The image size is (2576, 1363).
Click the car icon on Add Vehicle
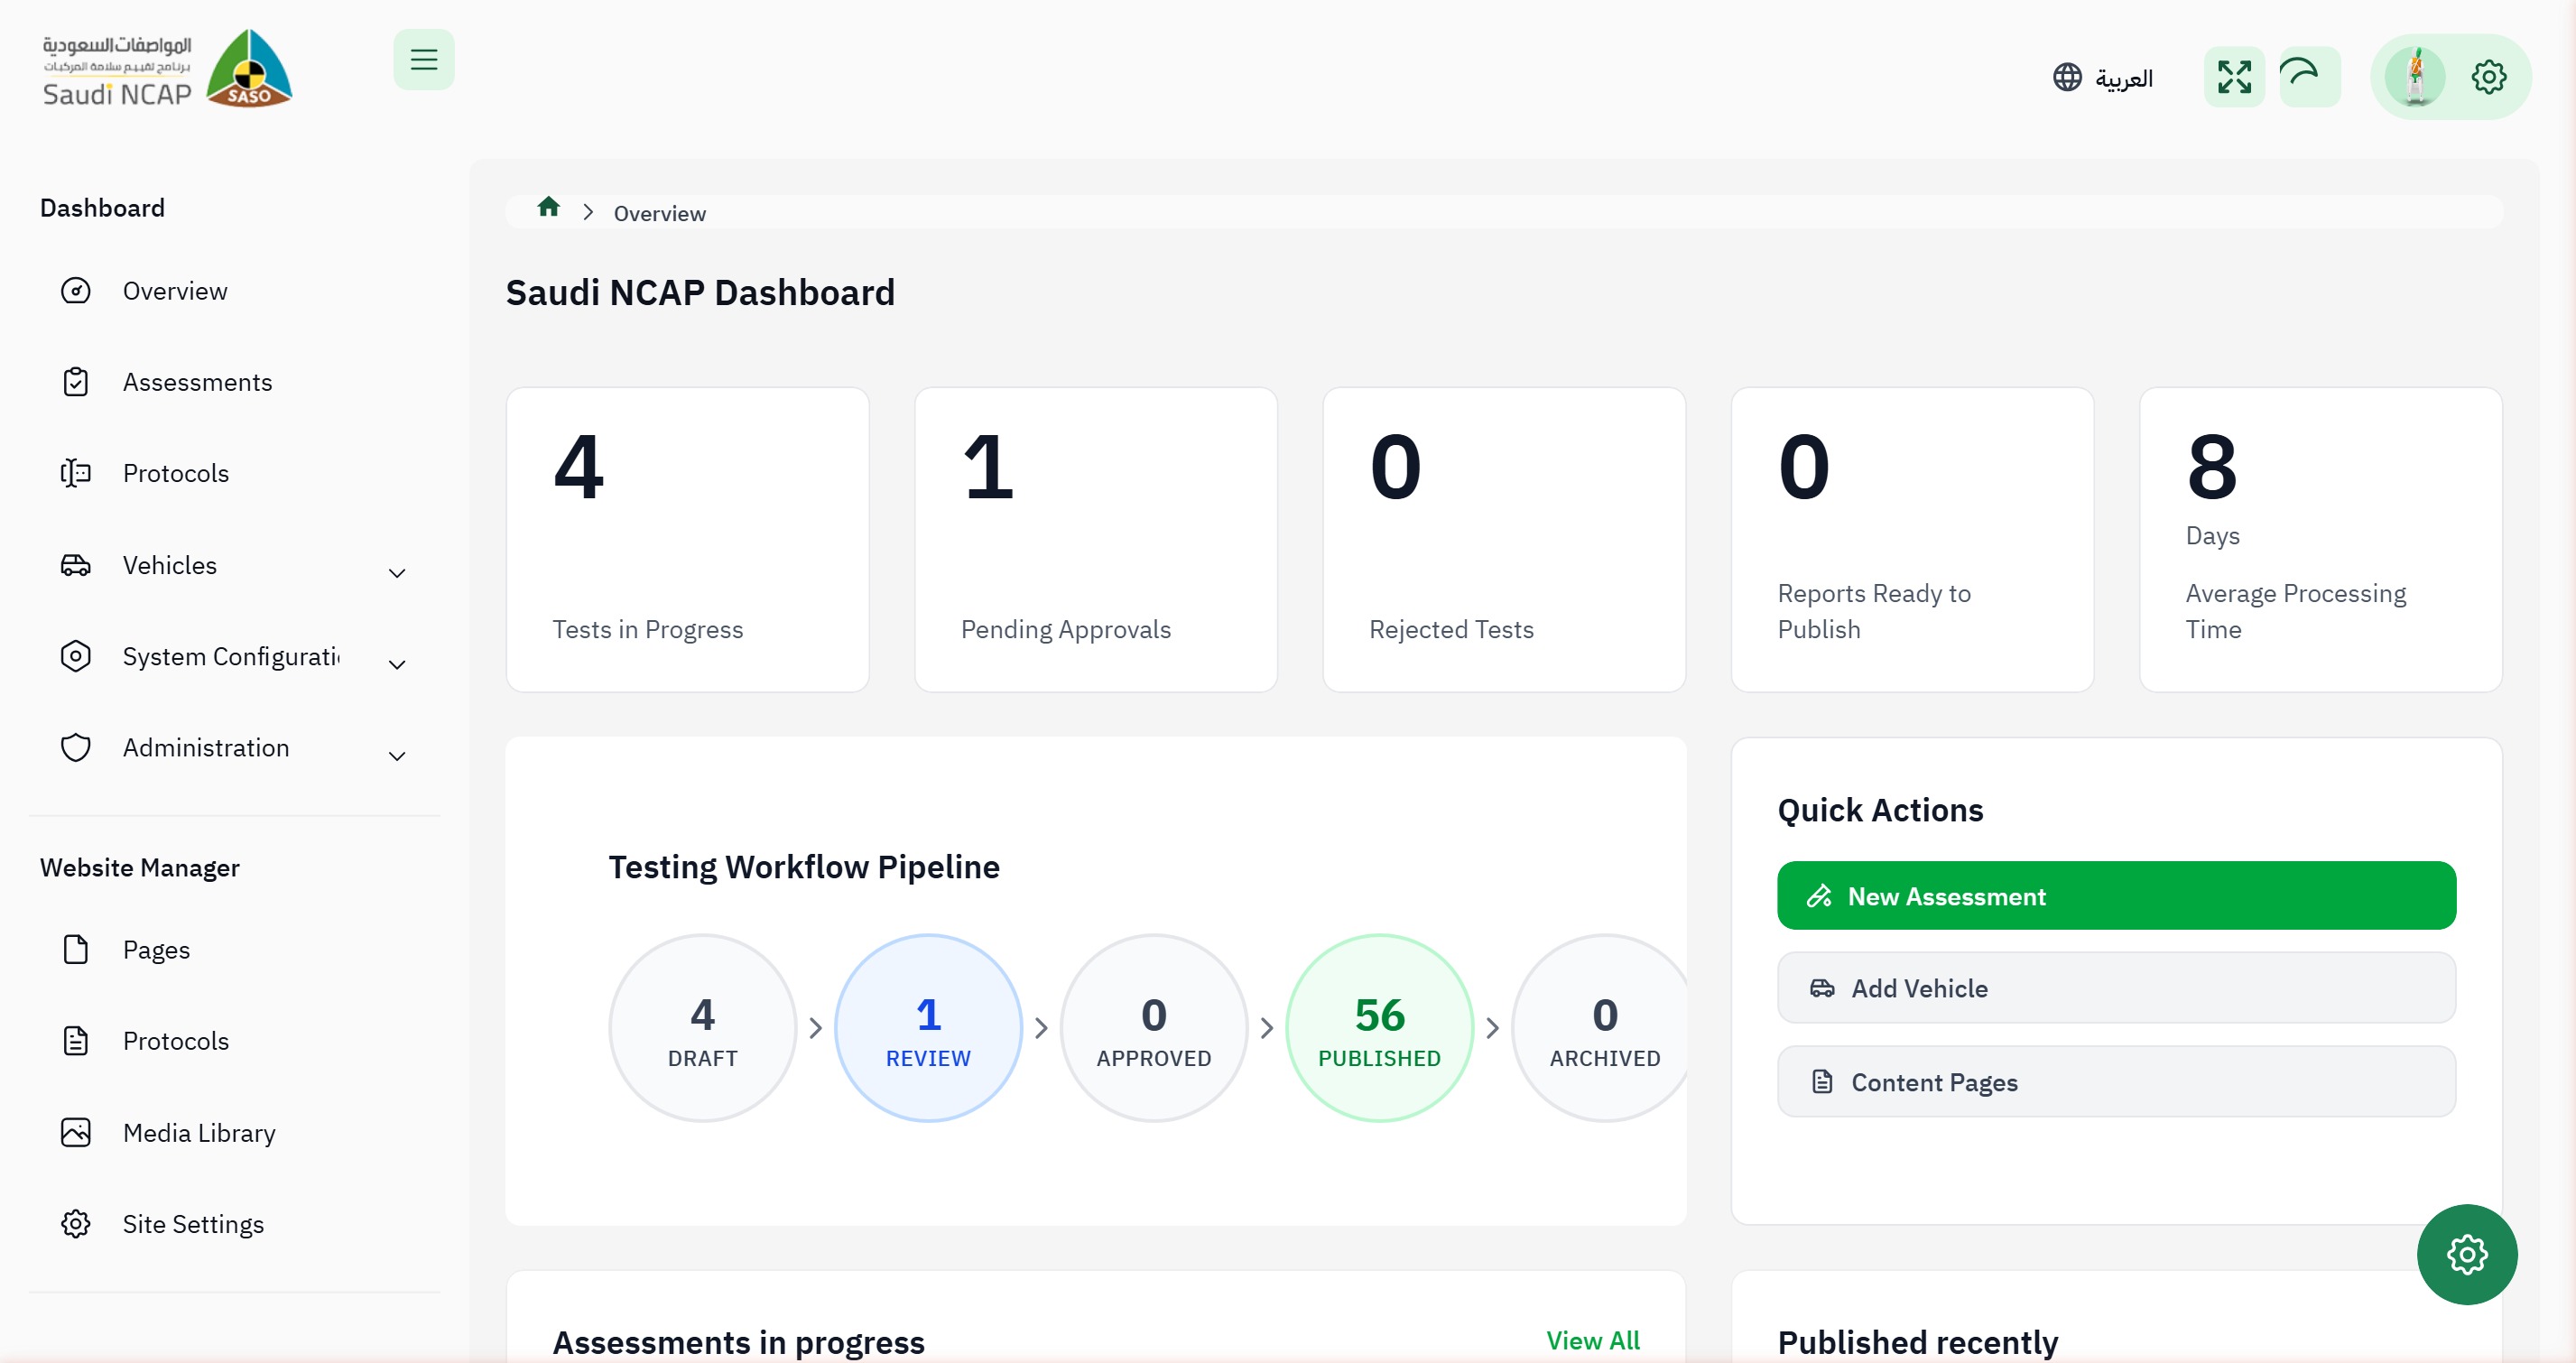[x=1822, y=988]
